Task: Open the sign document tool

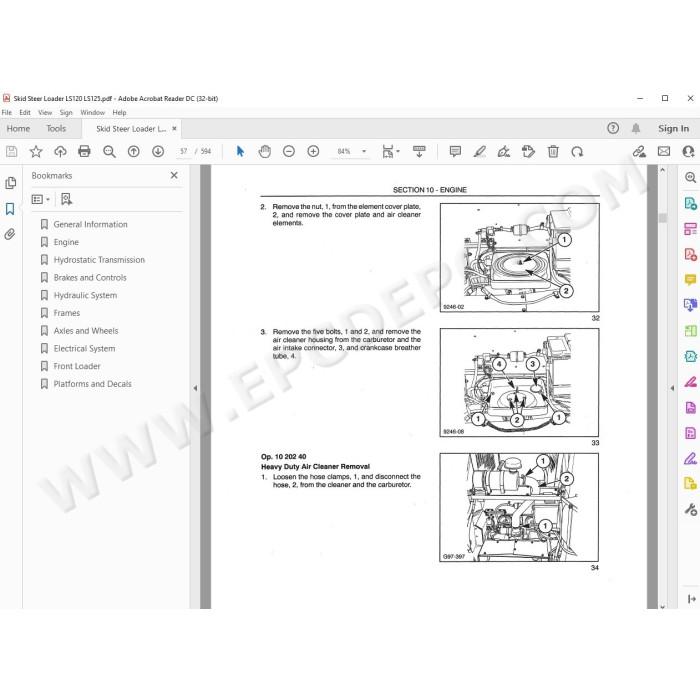Action: point(504,152)
